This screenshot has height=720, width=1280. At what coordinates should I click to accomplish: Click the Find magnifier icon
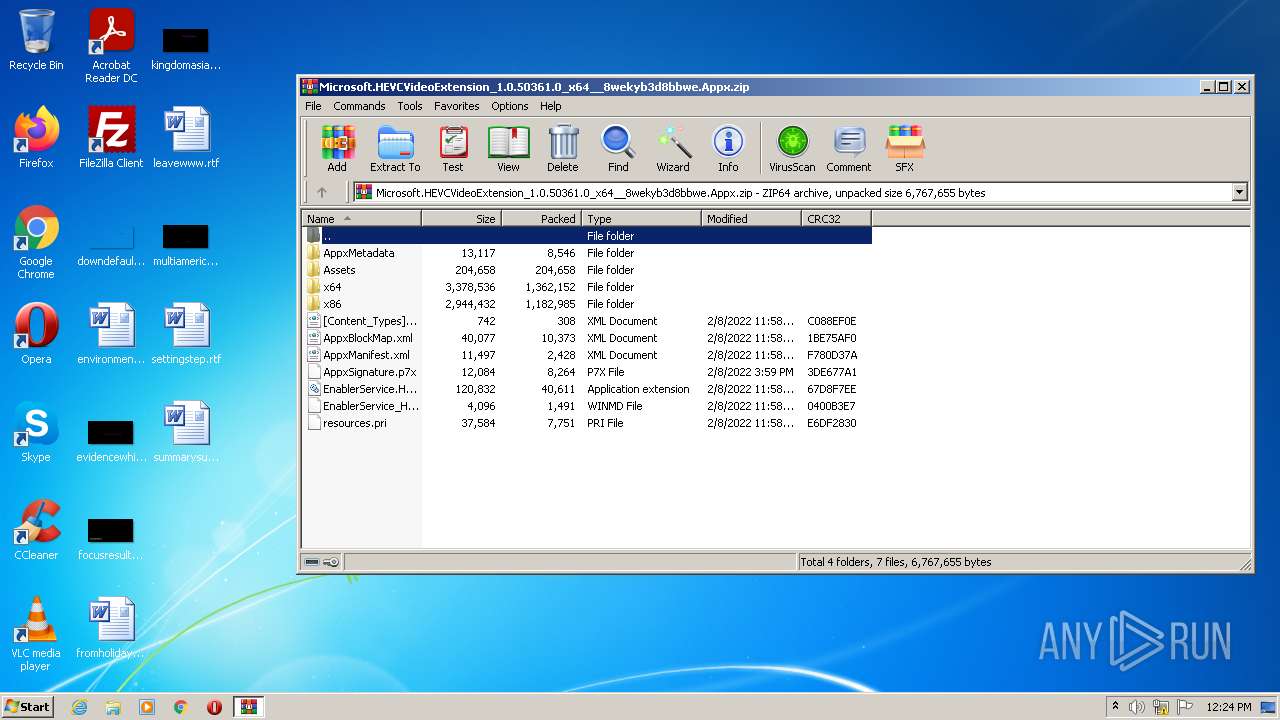coord(618,148)
